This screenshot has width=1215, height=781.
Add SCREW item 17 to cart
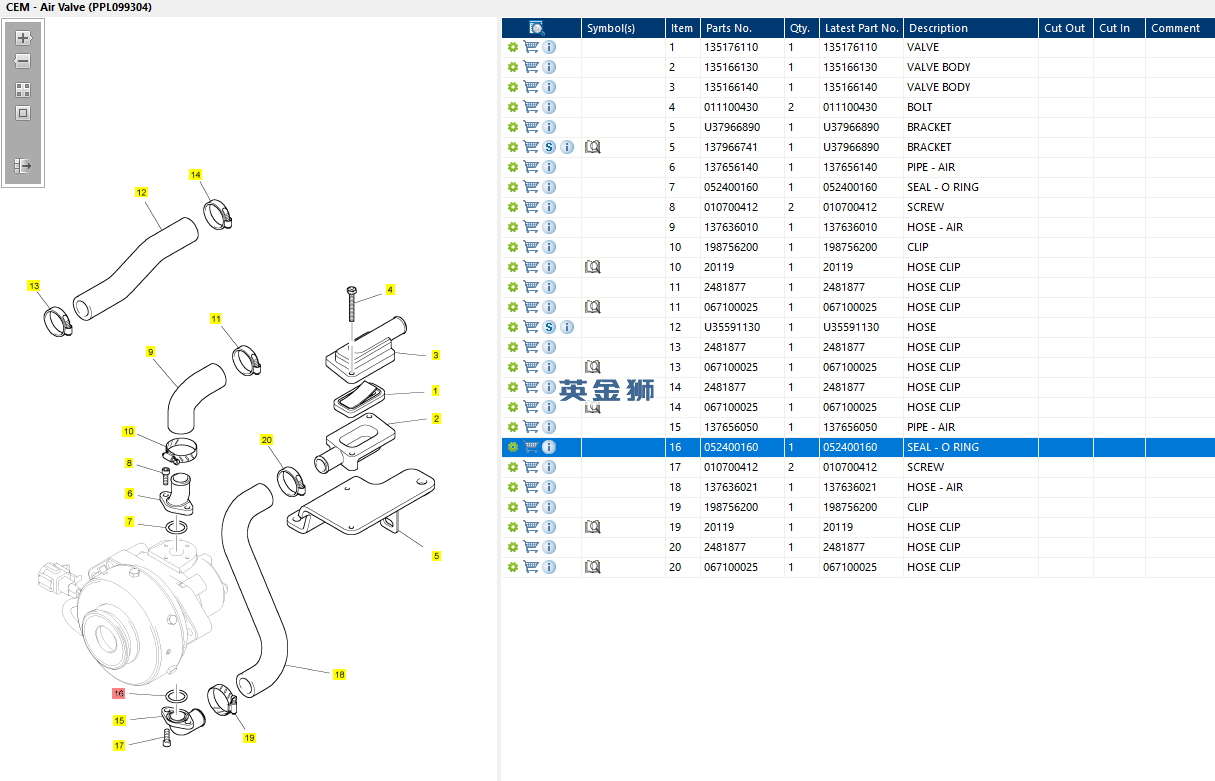(531, 467)
